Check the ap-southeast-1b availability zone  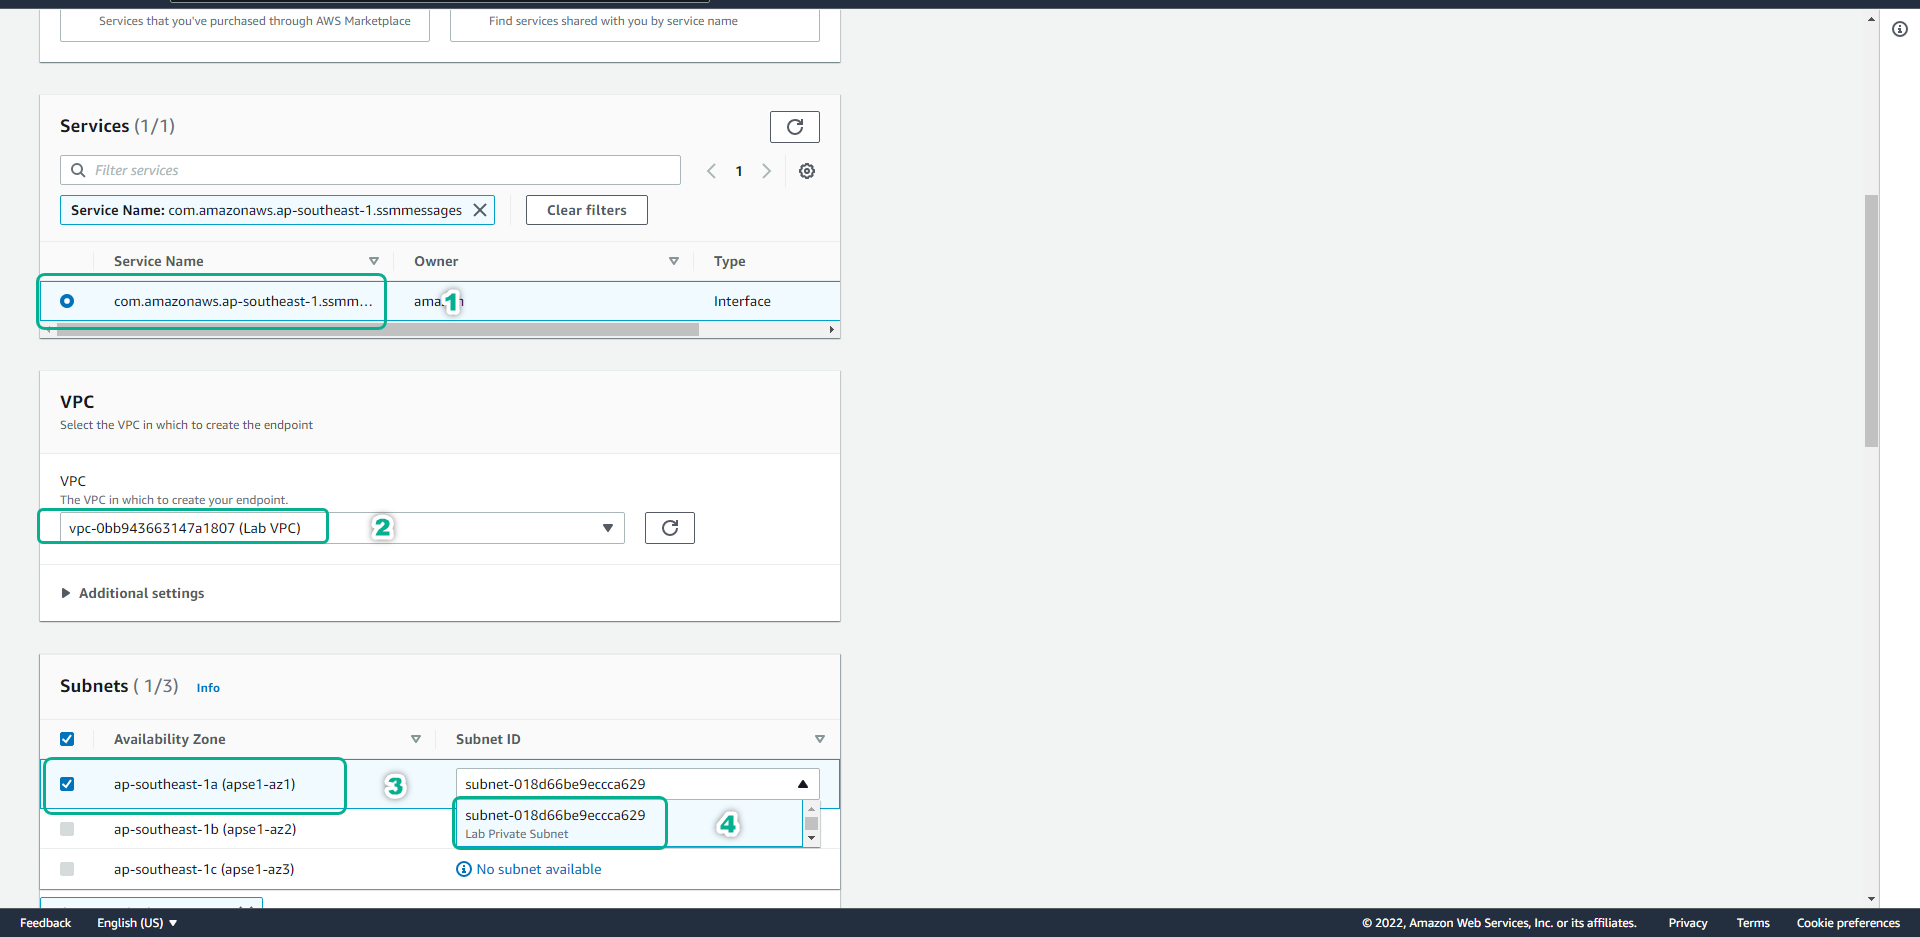click(x=67, y=829)
